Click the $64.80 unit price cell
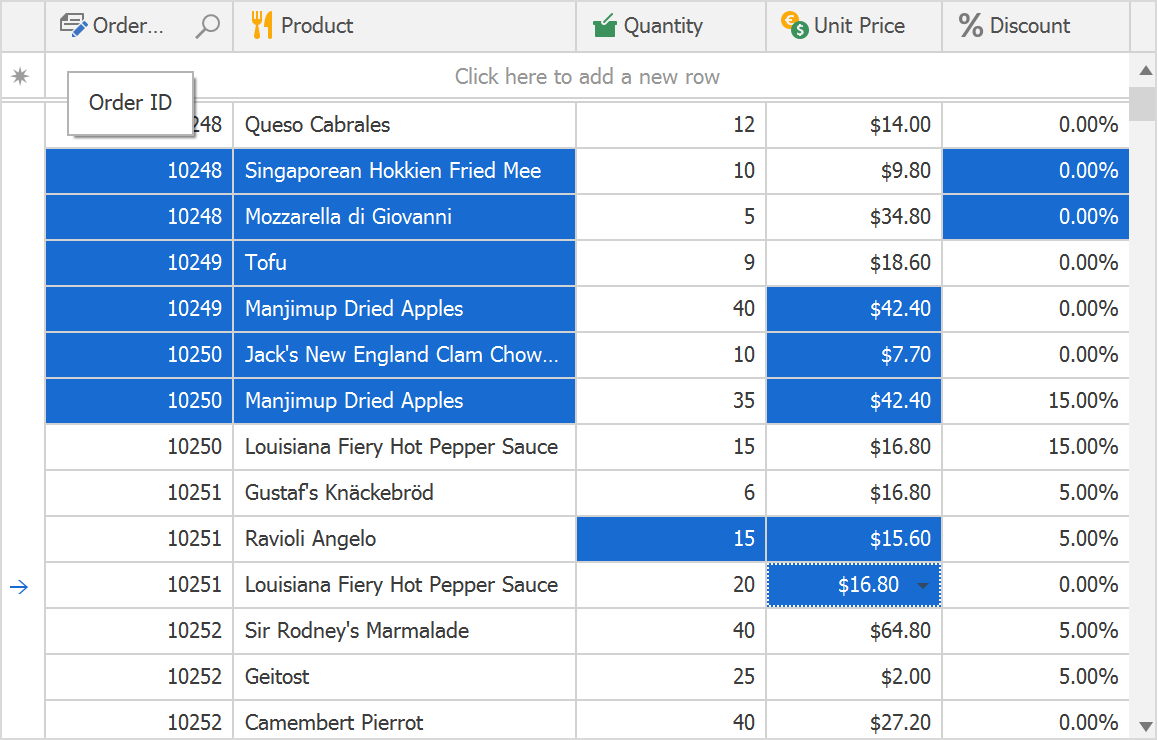Image resolution: width=1158 pixels, height=740 pixels. pyautogui.click(x=900, y=631)
